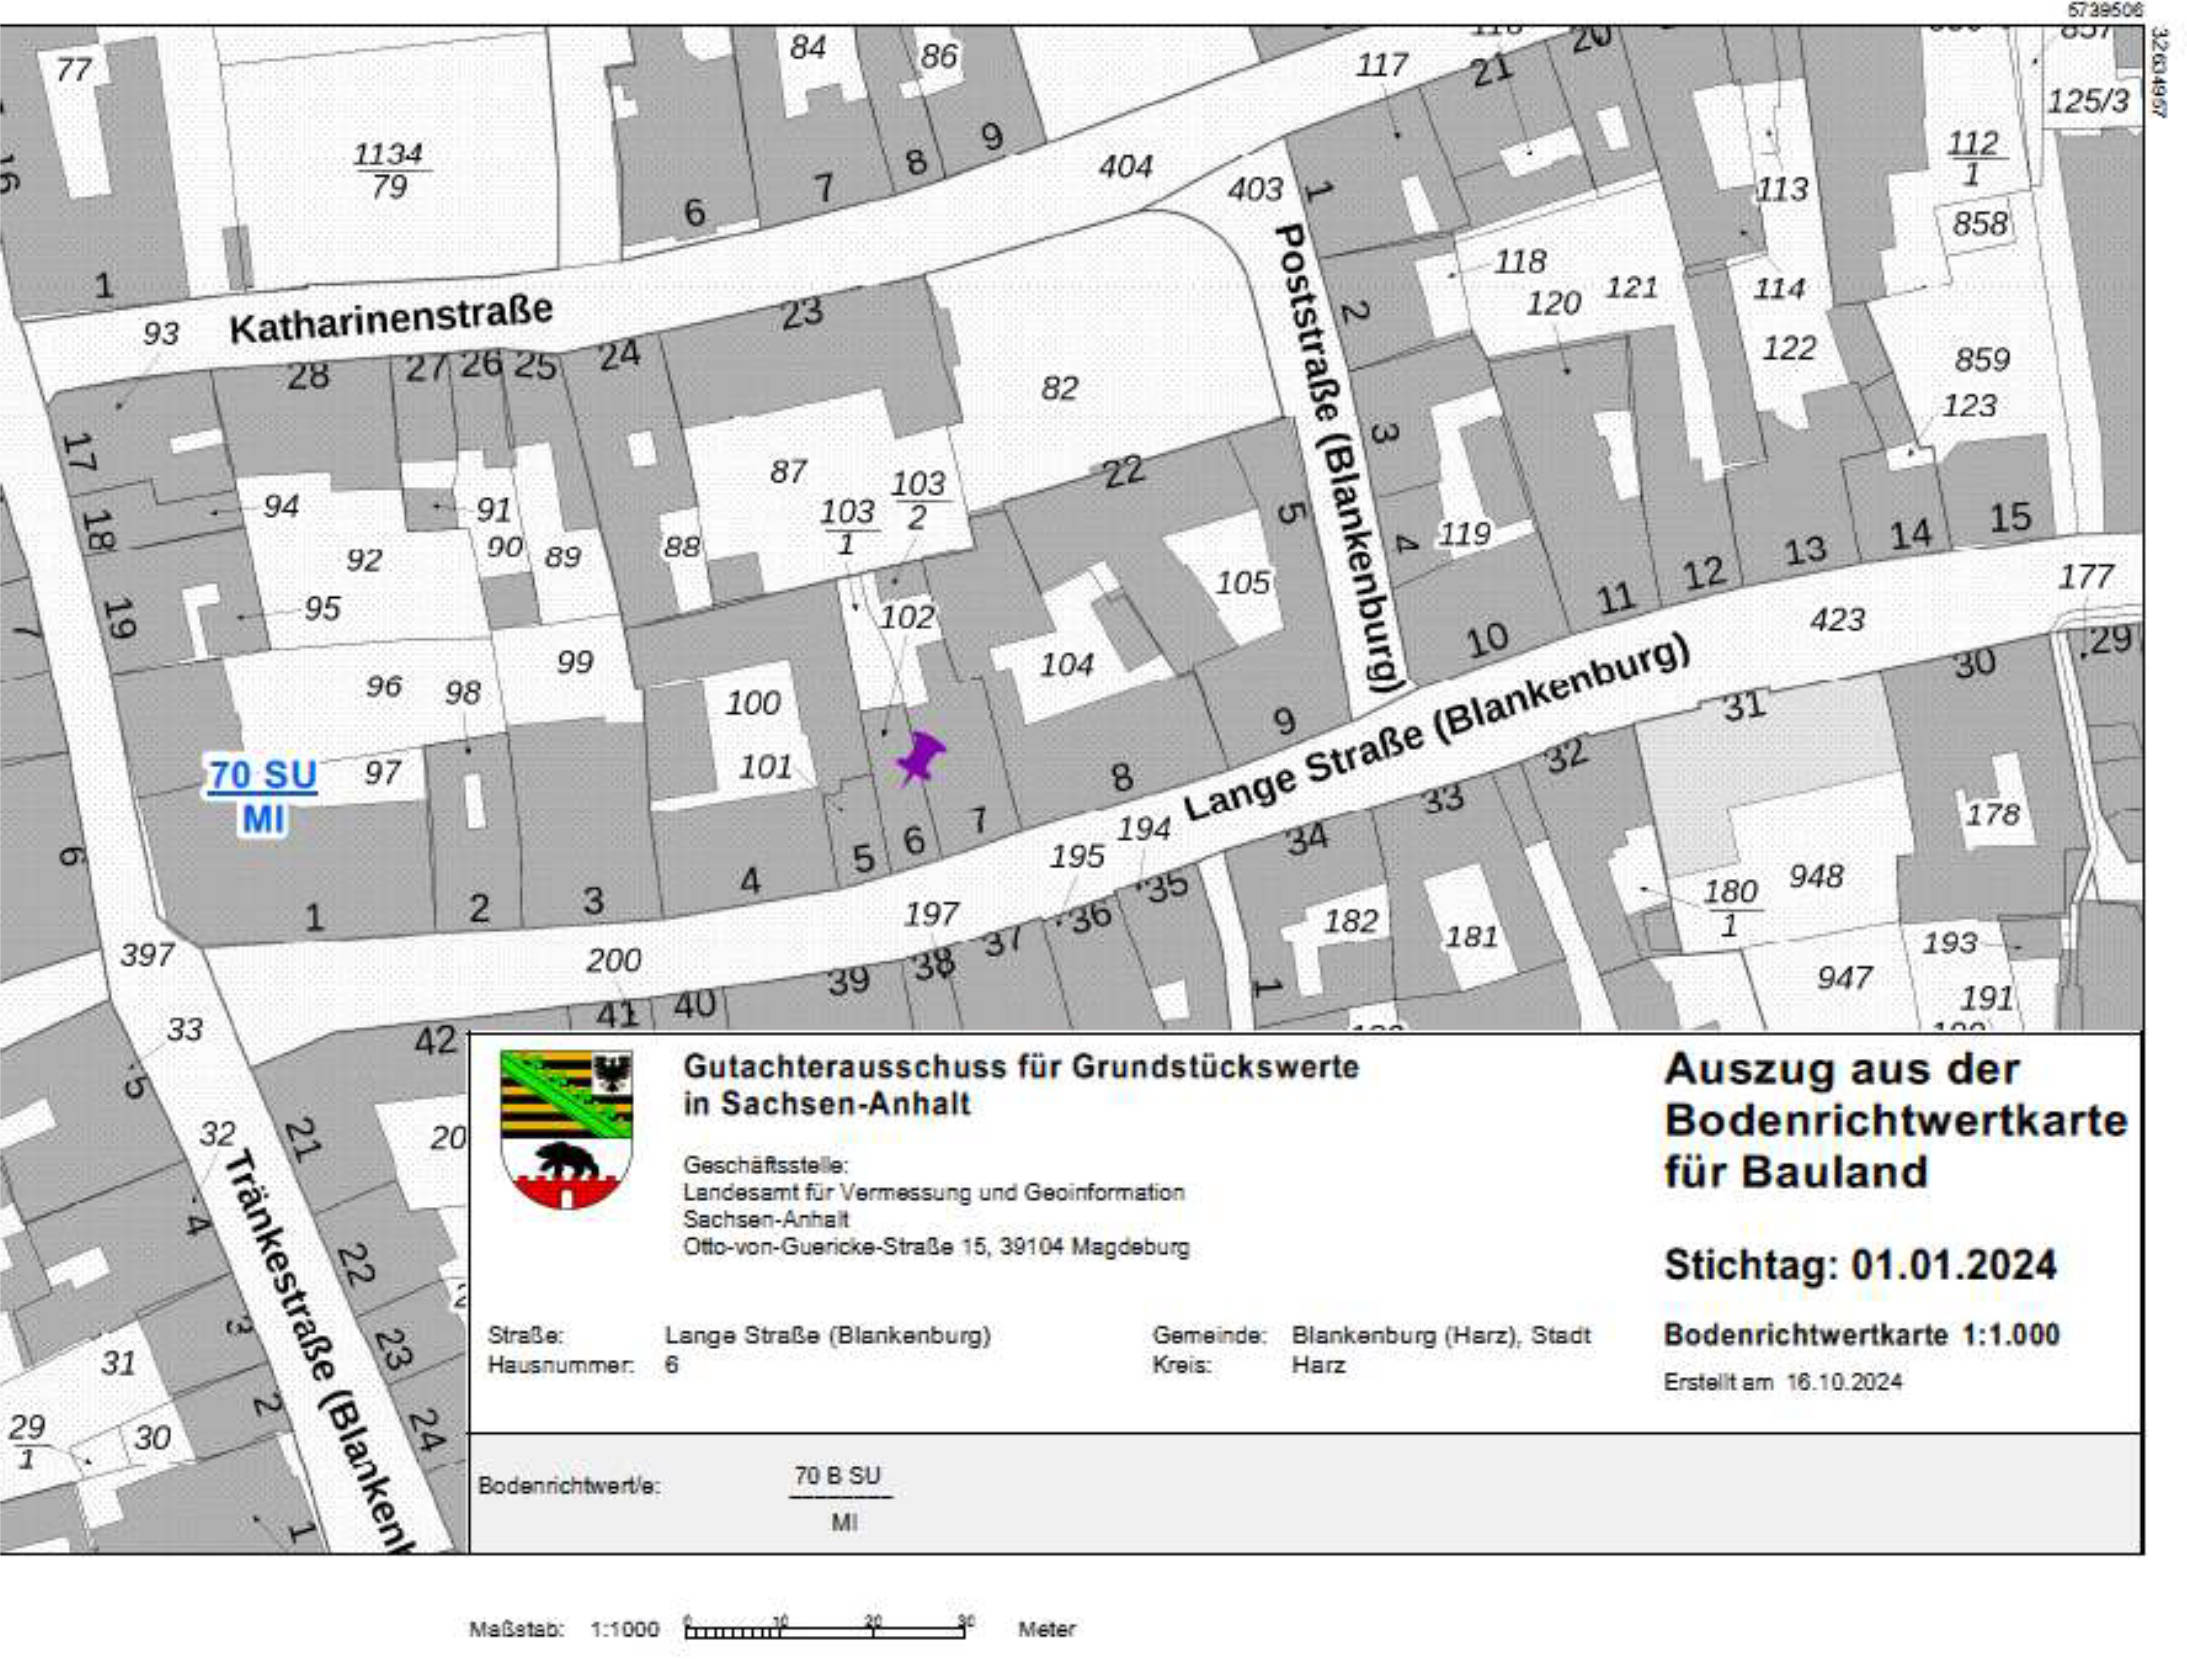Click parcel number 423 on Lange Straße
The image size is (2187, 1659).
[1837, 620]
